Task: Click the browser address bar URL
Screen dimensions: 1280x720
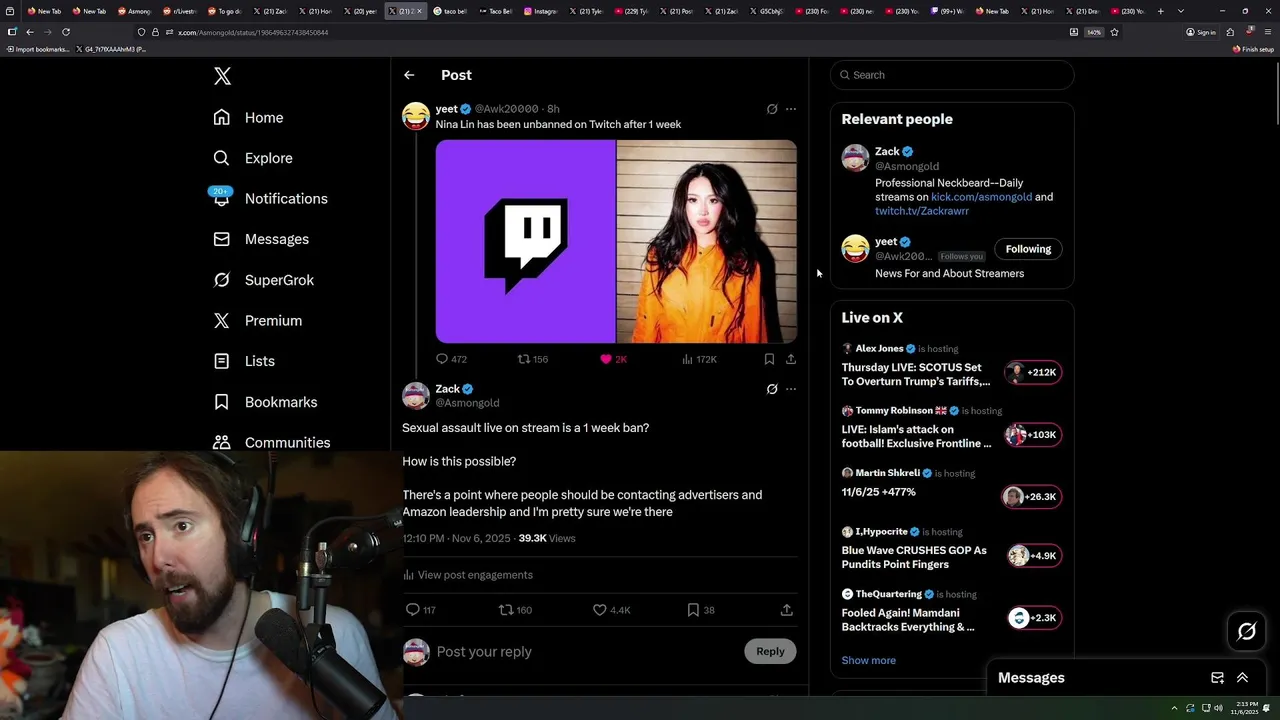Action: [253, 33]
